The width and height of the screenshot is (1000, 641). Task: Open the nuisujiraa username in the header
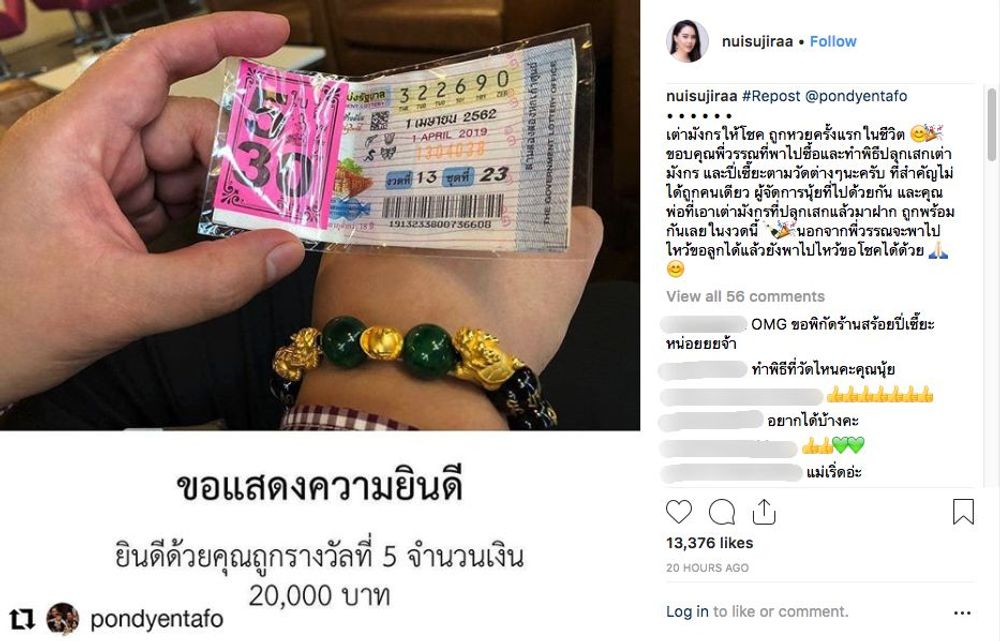[x=758, y=41]
